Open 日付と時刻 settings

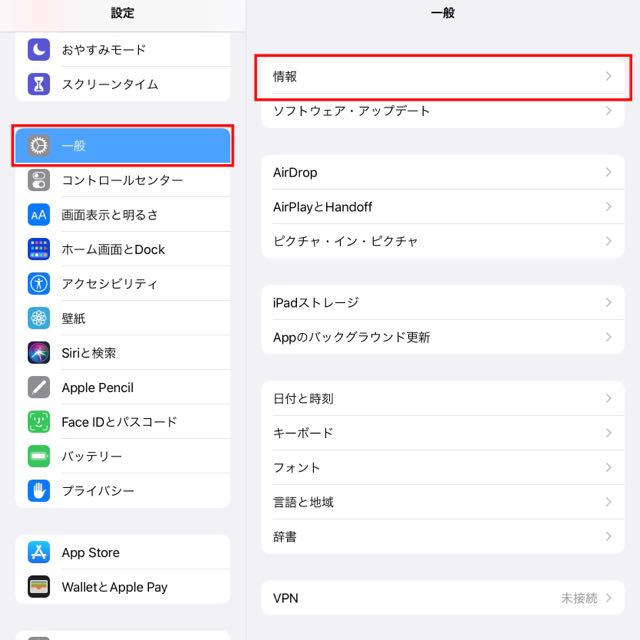click(443, 398)
